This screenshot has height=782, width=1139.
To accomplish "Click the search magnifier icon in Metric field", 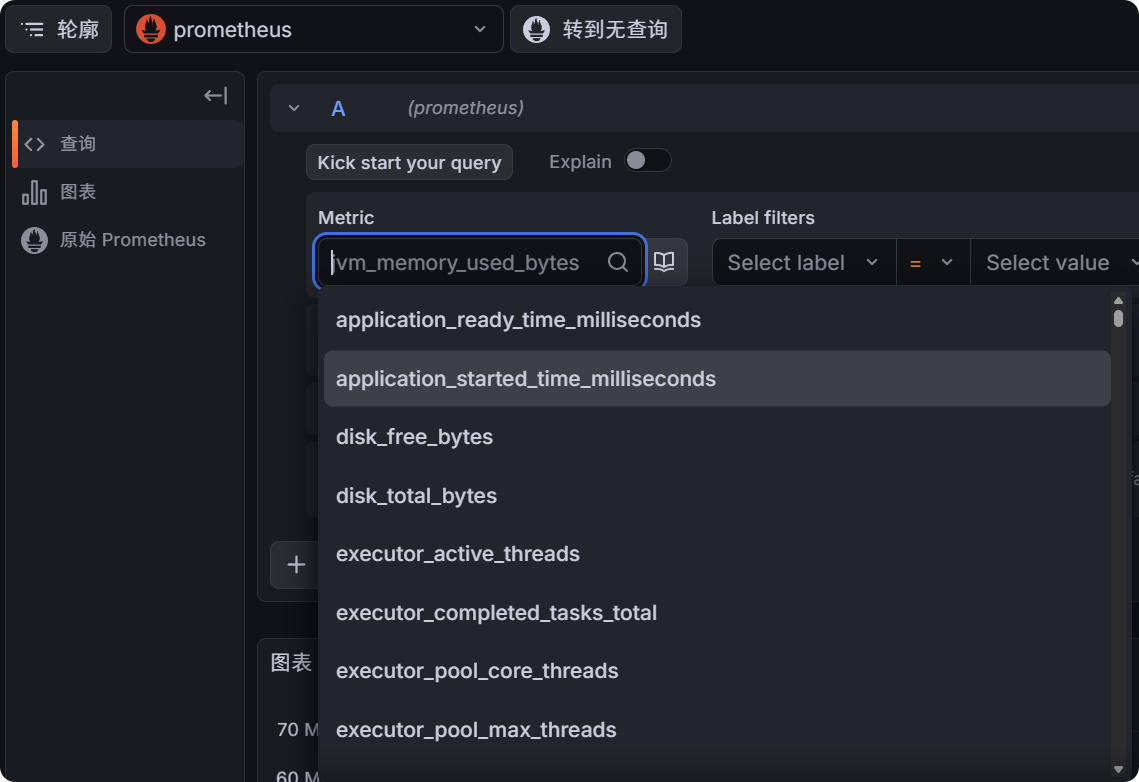I will [618, 262].
